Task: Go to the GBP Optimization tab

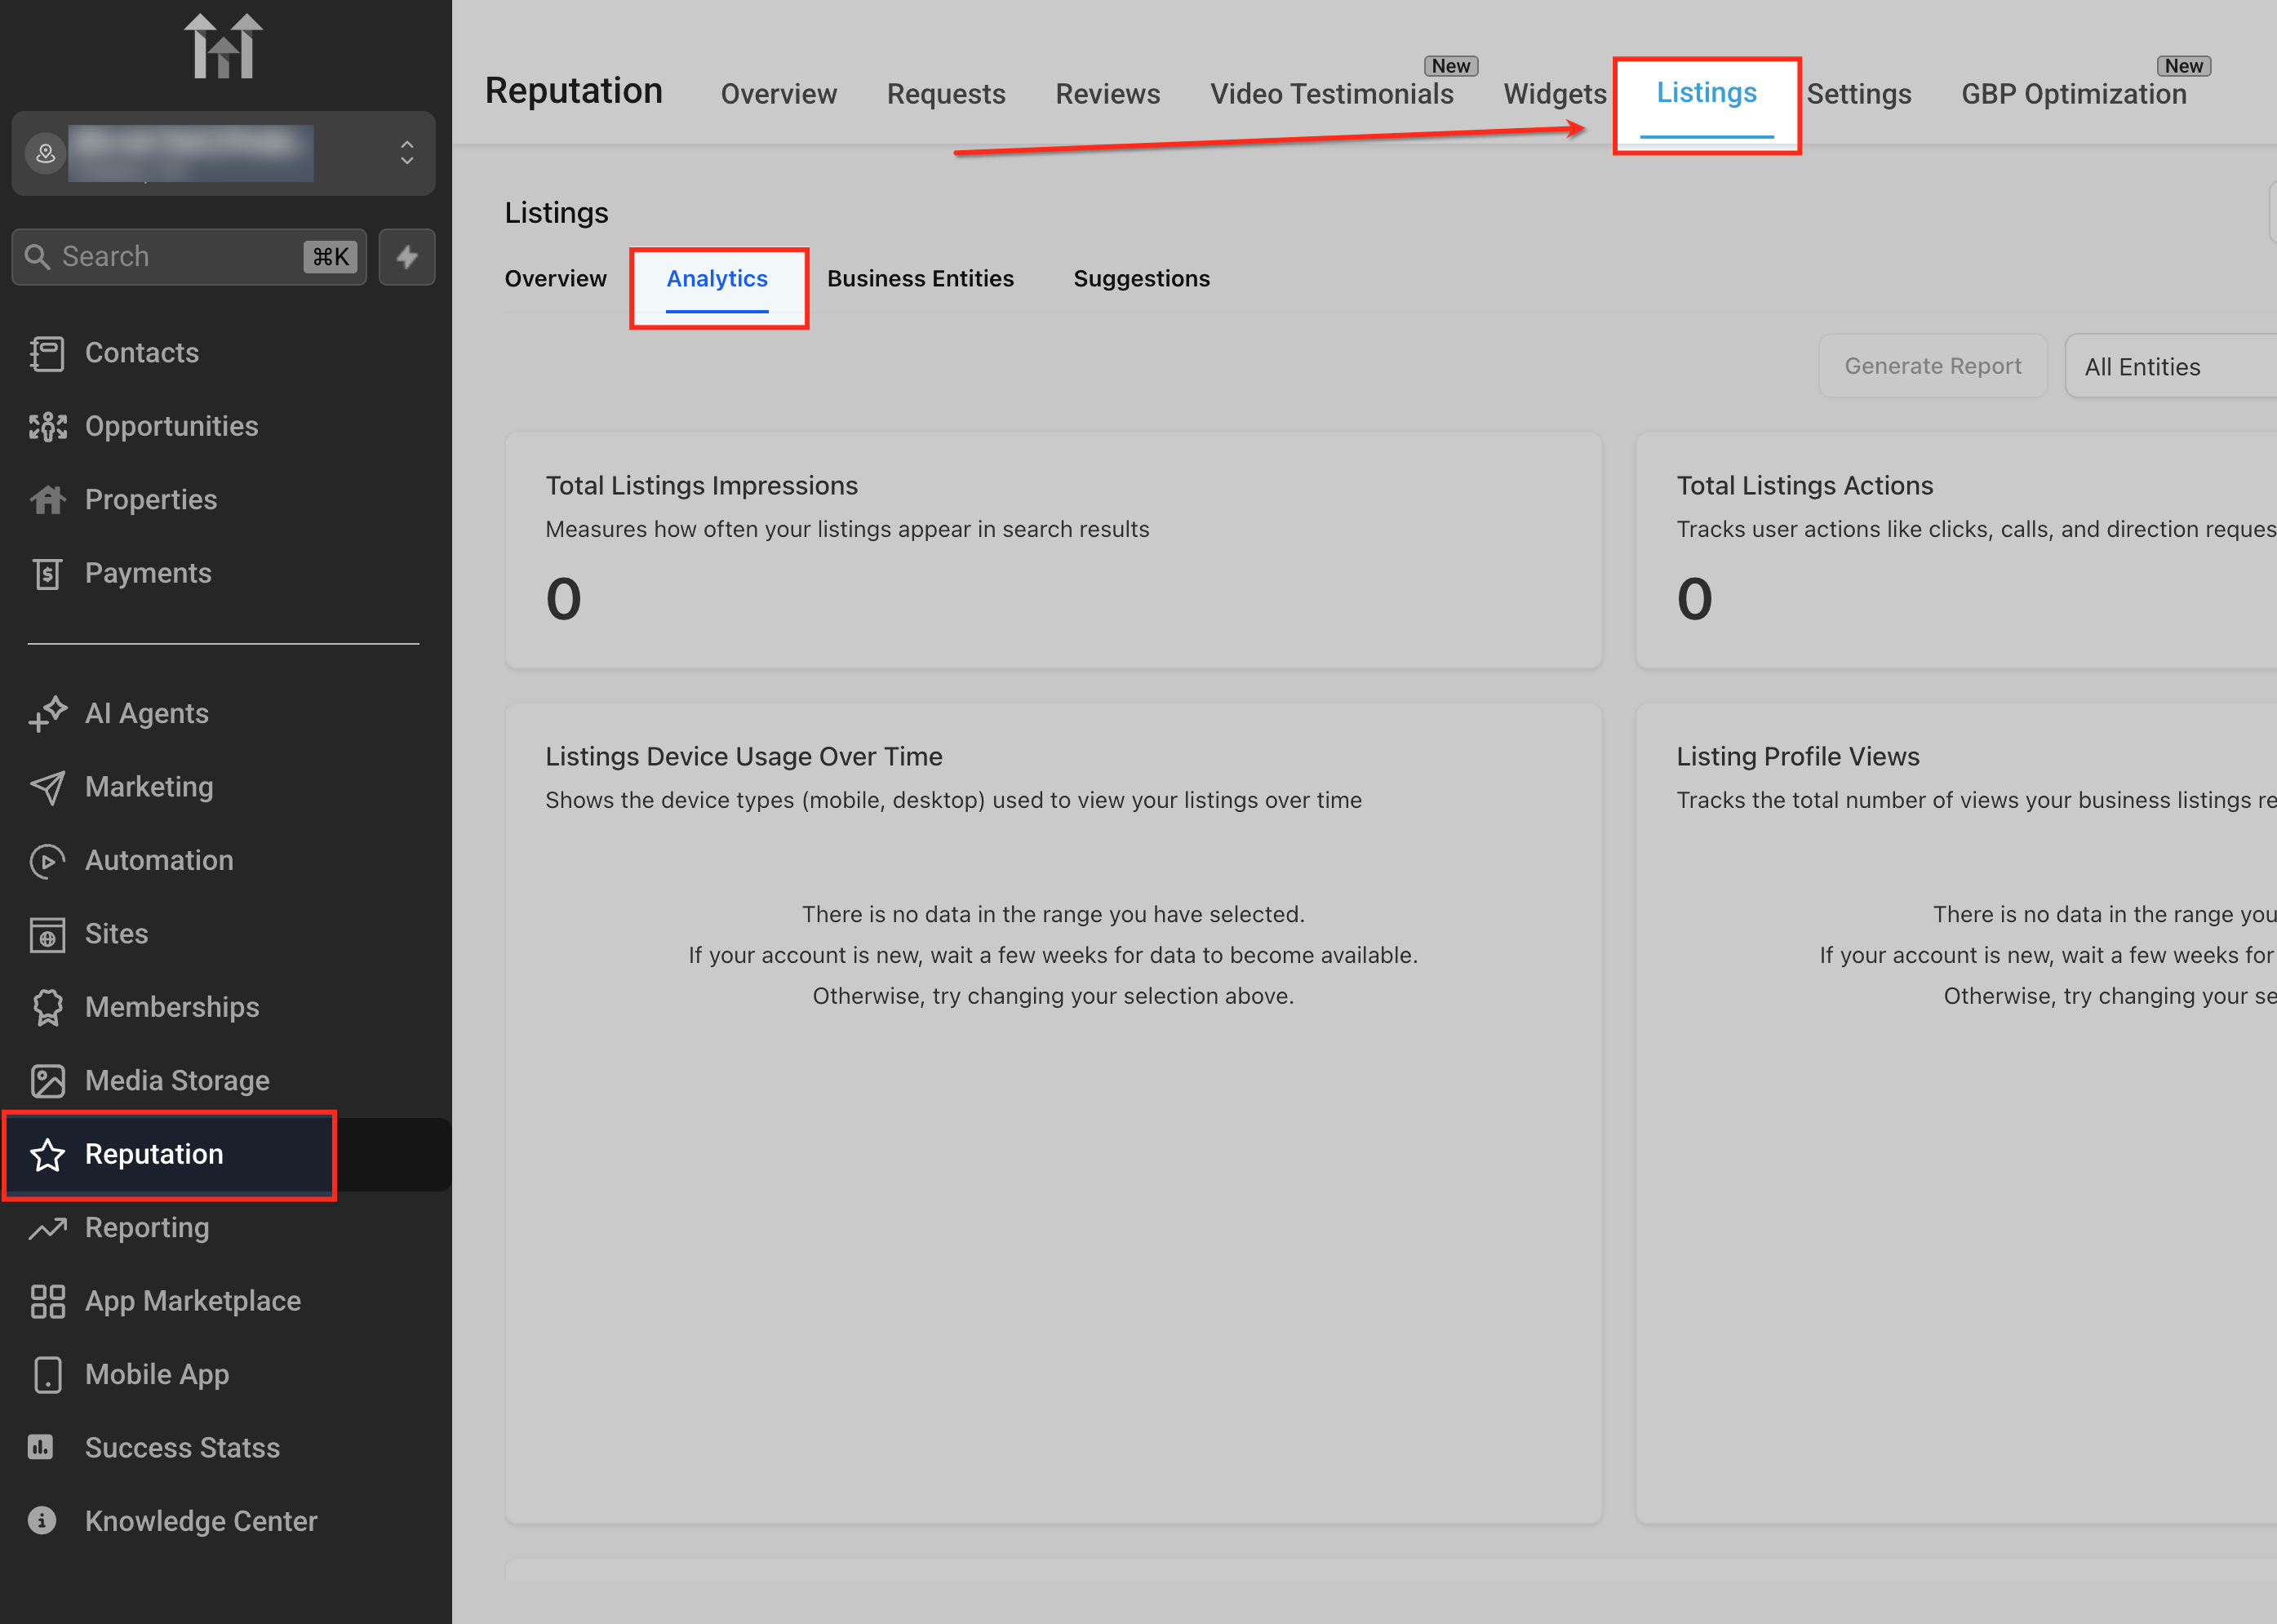Action: point(2073,94)
